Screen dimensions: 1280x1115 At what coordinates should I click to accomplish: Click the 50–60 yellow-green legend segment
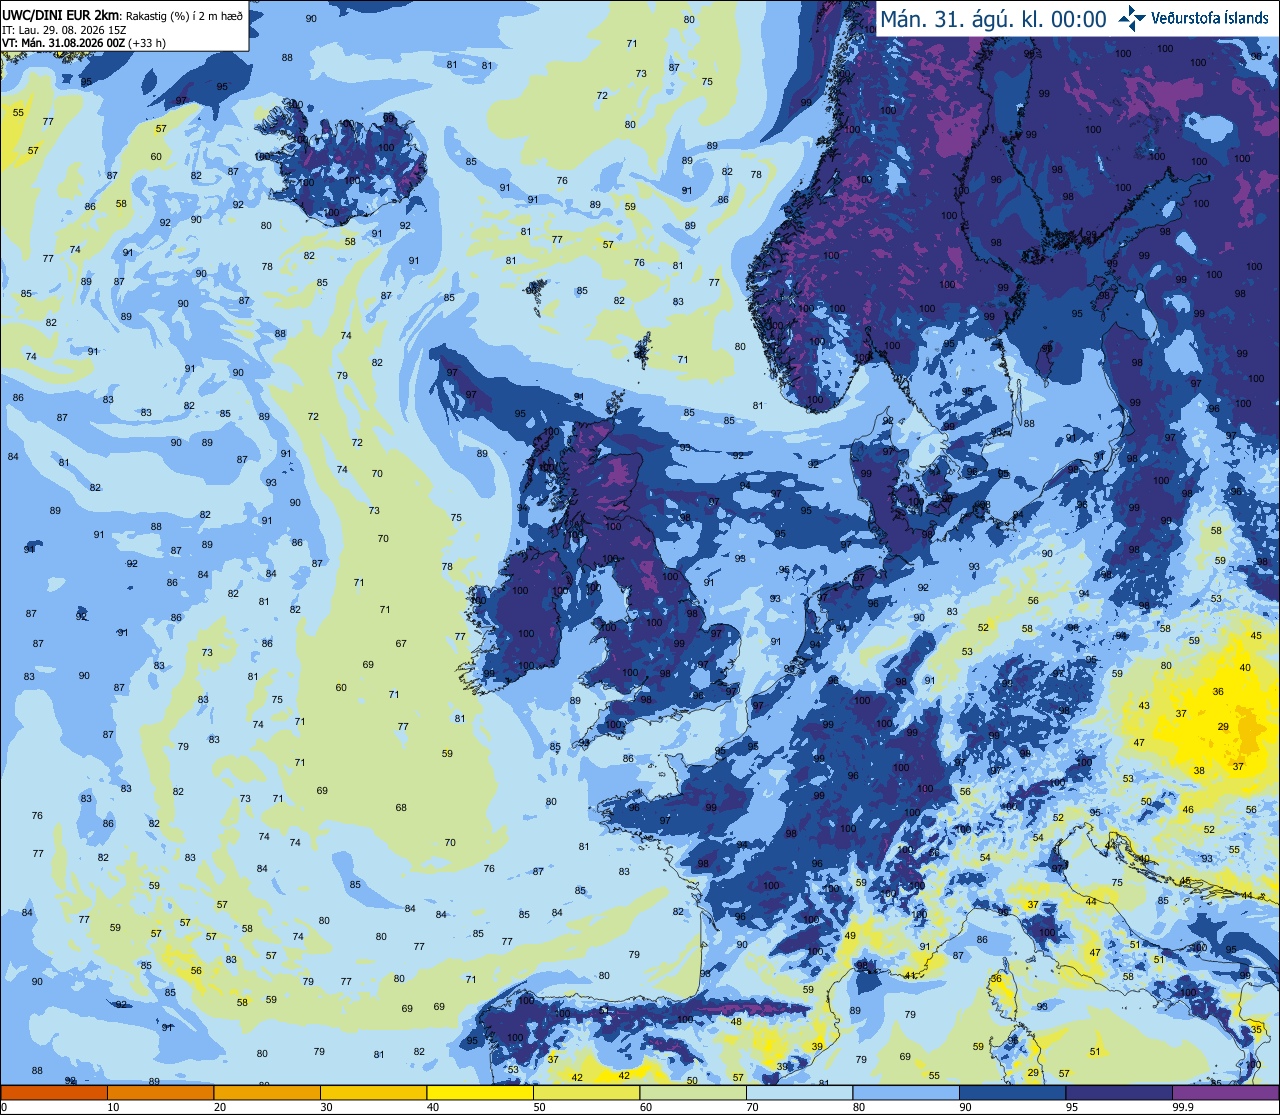point(586,1092)
